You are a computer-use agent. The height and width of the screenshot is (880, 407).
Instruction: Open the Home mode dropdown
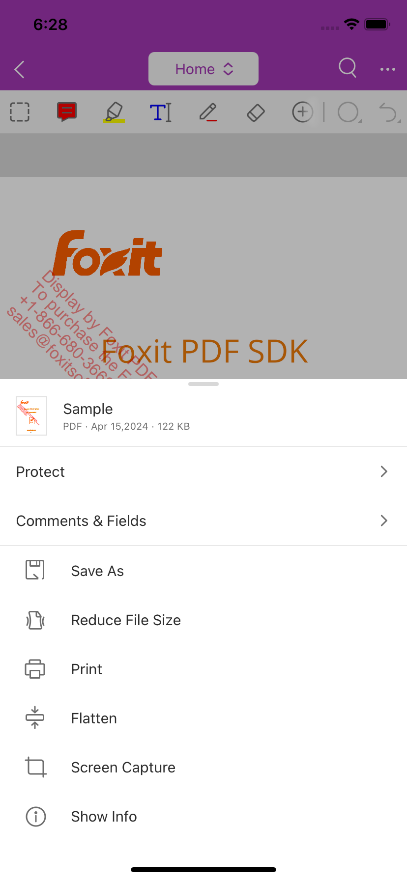203,69
